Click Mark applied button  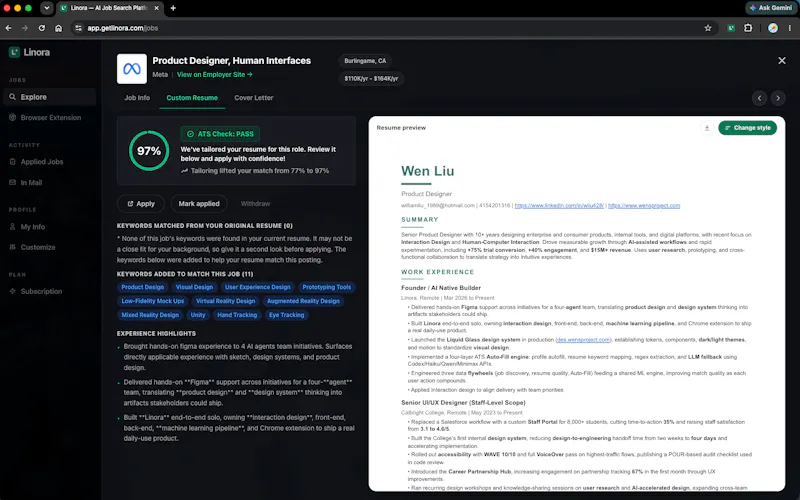[199, 204]
